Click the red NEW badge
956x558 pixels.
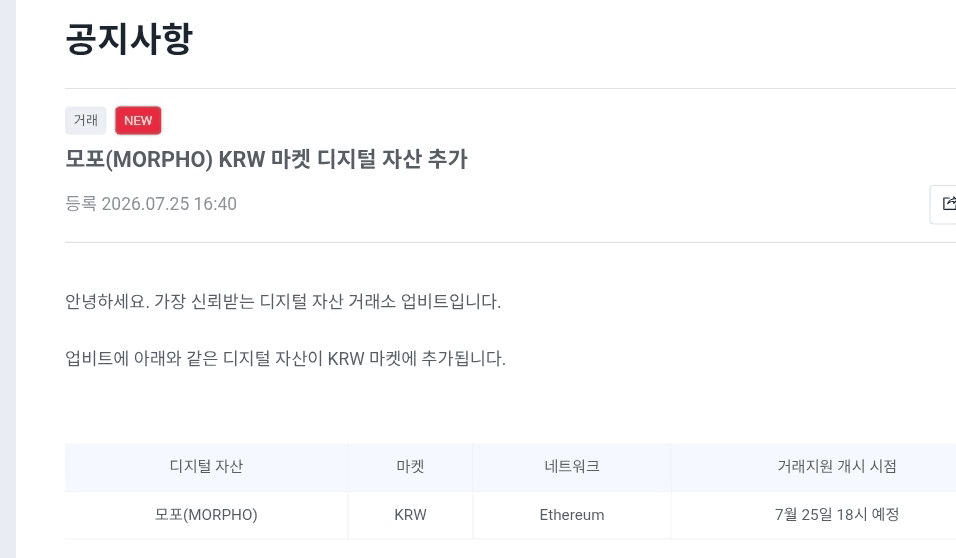point(138,121)
